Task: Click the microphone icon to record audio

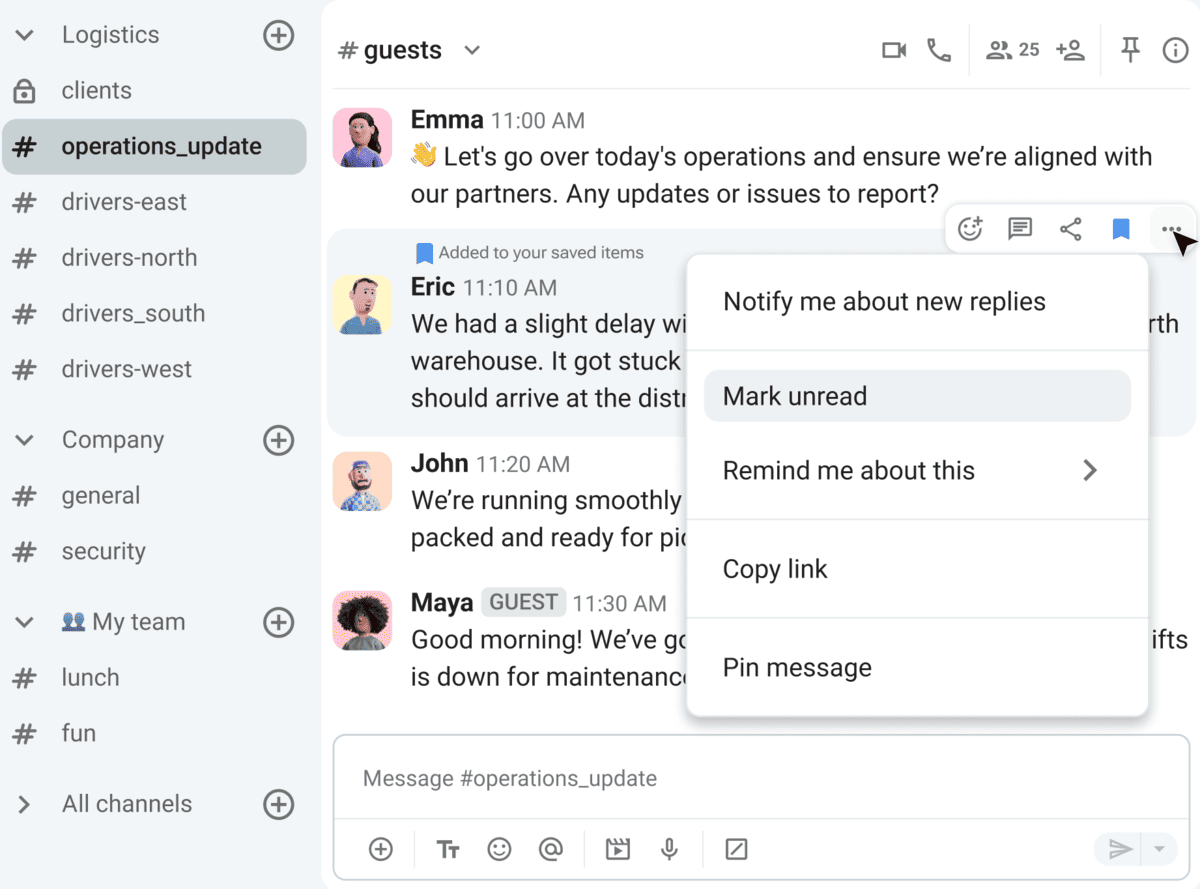Action: pos(669,849)
